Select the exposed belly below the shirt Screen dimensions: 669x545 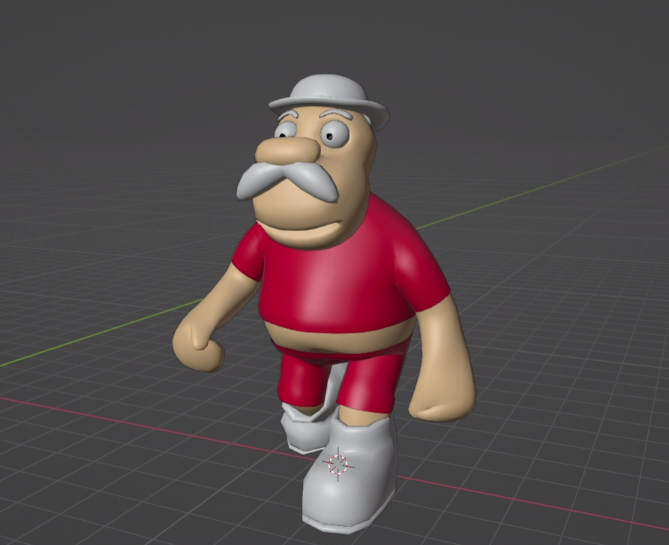[341, 339]
